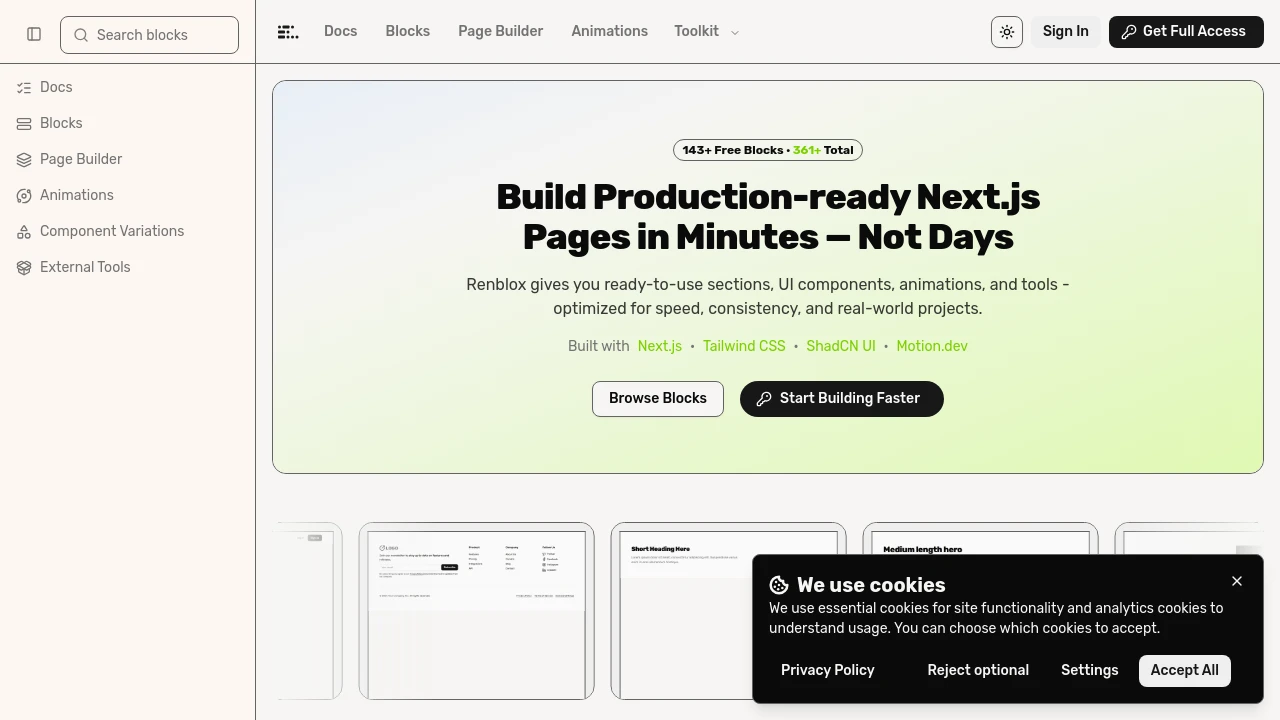
Task: Click the Get Full Access button
Action: (1186, 32)
